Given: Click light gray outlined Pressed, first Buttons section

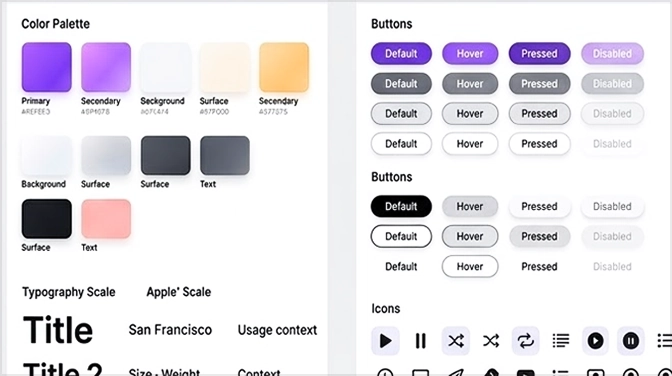Looking at the screenshot, I should [540, 114].
